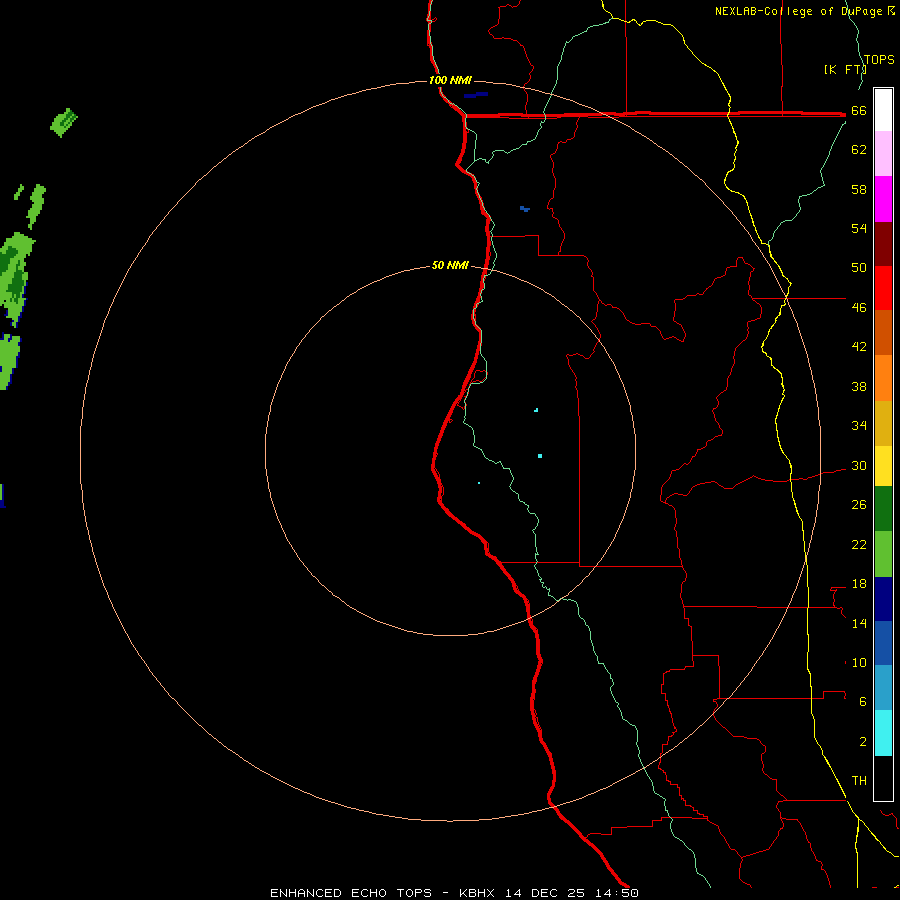This screenshot has height=900, width=900.
Task: Click the black TH legend swatch
Action: pos(883,778)
